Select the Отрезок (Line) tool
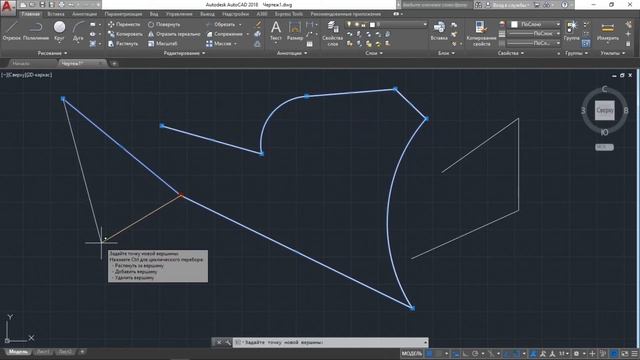The image size is (640, 360). pyautogui.click(x=11, y=31)
